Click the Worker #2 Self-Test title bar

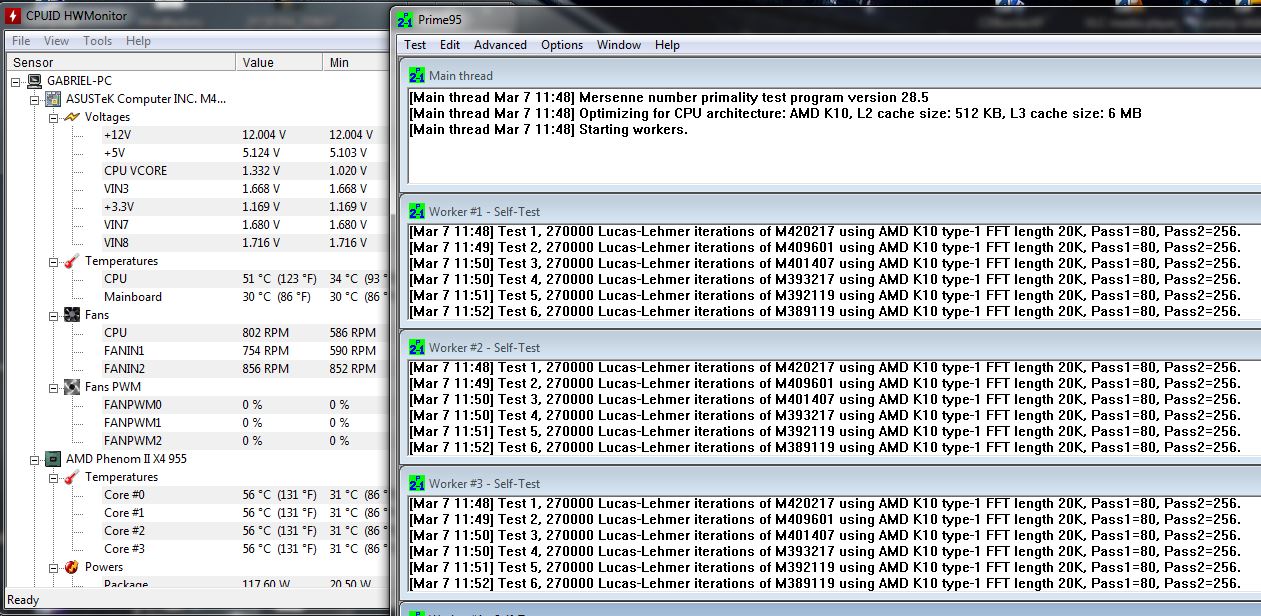tap(830, 347)
